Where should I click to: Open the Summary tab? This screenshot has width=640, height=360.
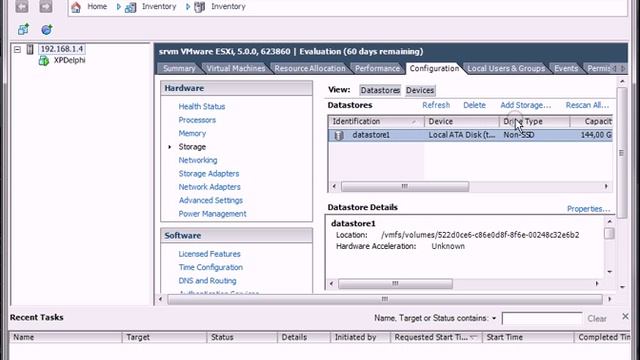(x=179, y=69)
